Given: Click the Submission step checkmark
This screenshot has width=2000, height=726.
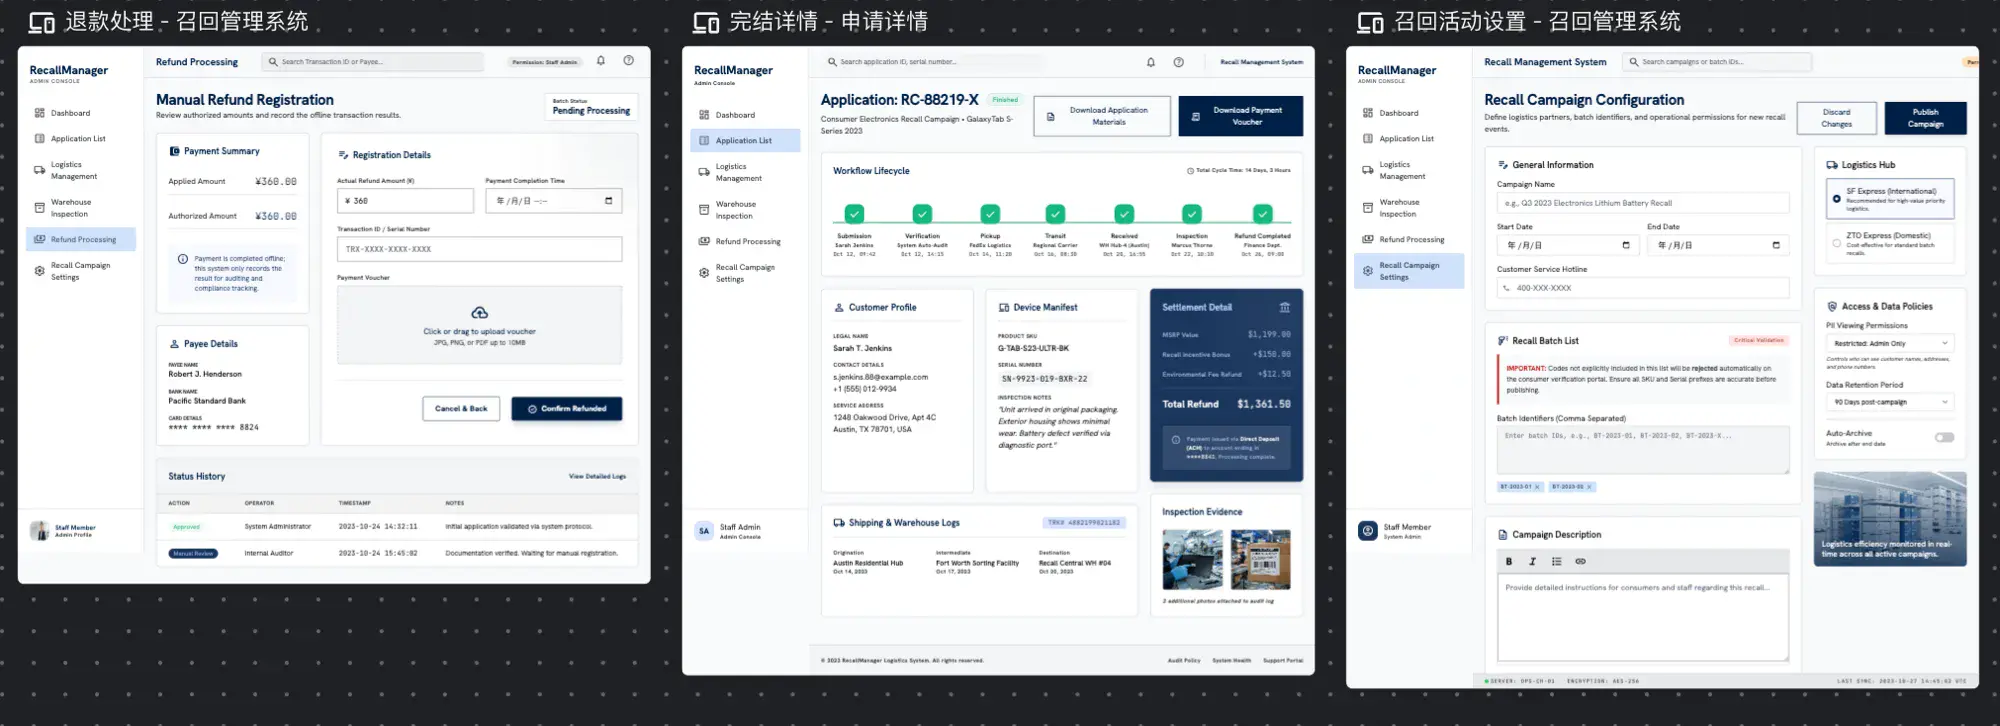Looking at the screenshot, I should [x=854, y=213].
